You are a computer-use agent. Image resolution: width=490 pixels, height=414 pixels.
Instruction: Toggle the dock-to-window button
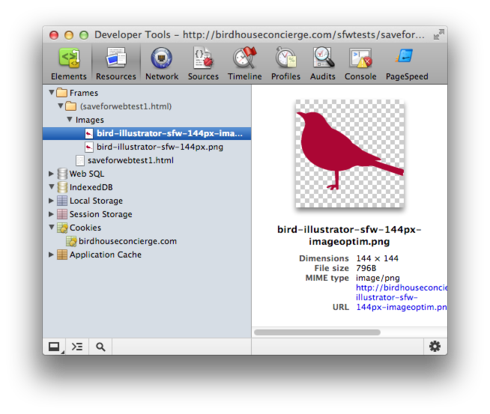tap(54, 347)
